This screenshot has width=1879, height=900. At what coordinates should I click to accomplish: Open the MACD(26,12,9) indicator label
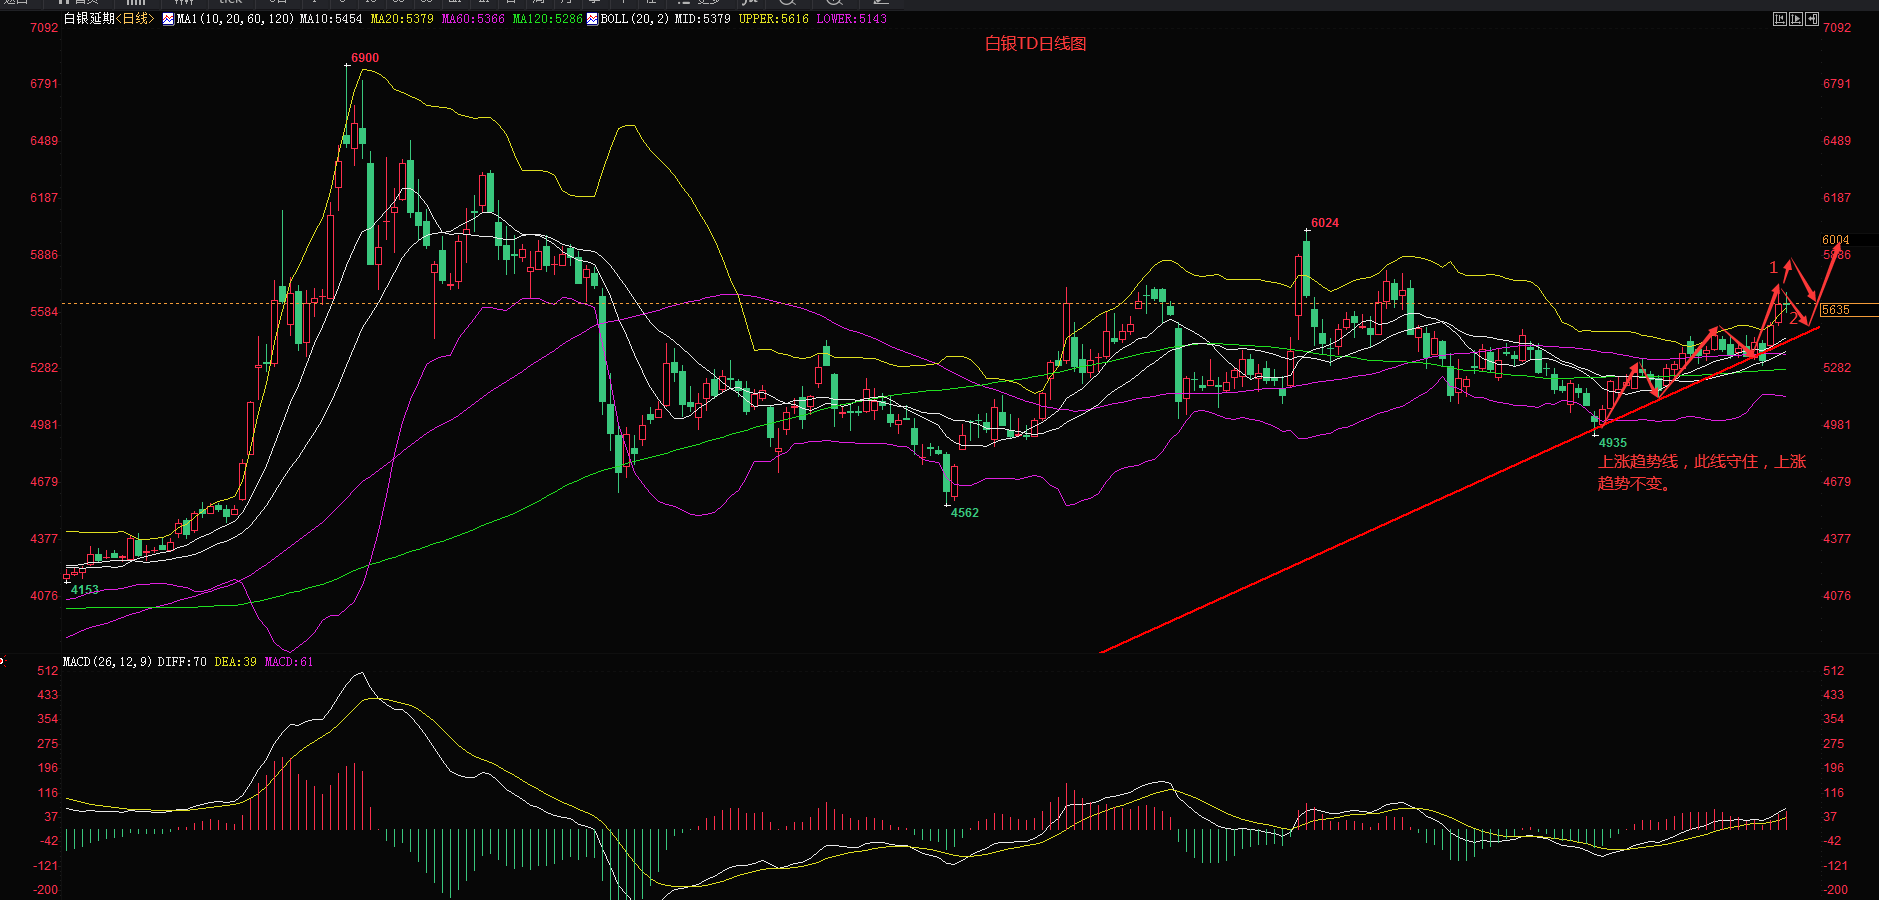(x=107, y=662)
